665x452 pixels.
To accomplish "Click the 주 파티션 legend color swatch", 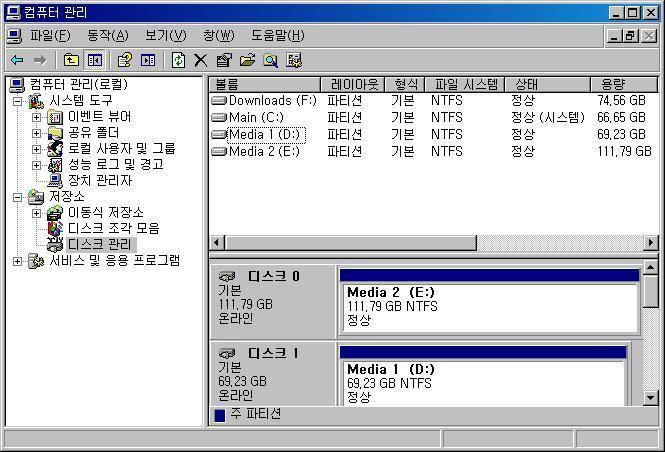I will 220,416.
